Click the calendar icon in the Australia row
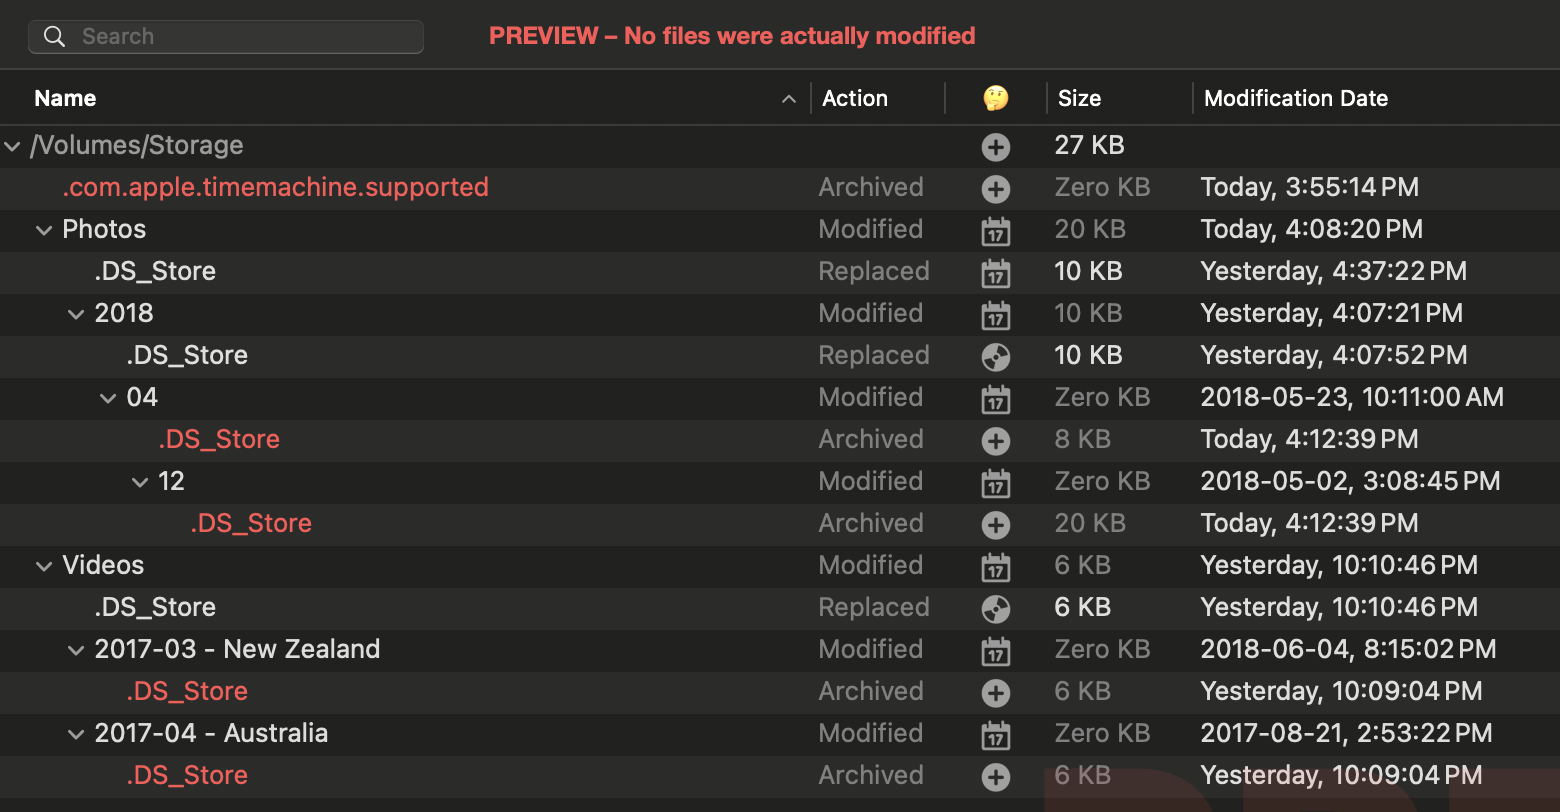 (x=995, y=734)
